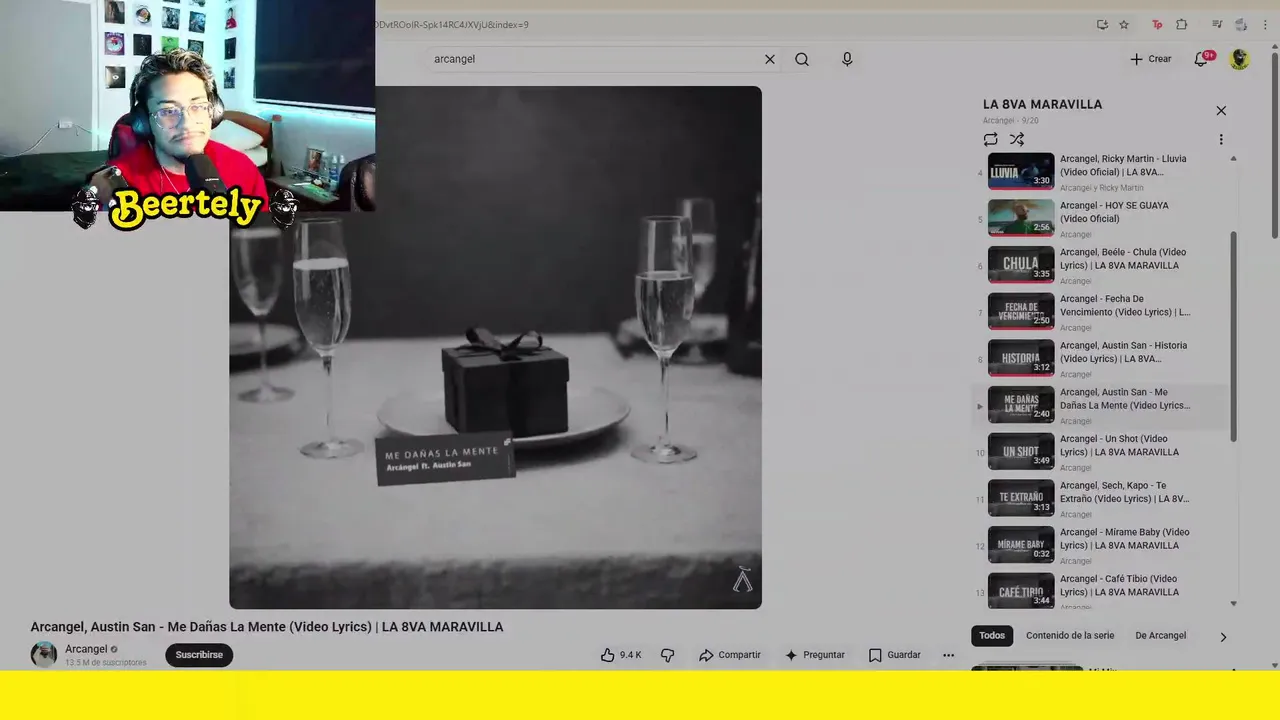Clear the search box with the X icon
Image resolution: width=1280 pixels, height=720 pixels.
(x=770, y=59)
